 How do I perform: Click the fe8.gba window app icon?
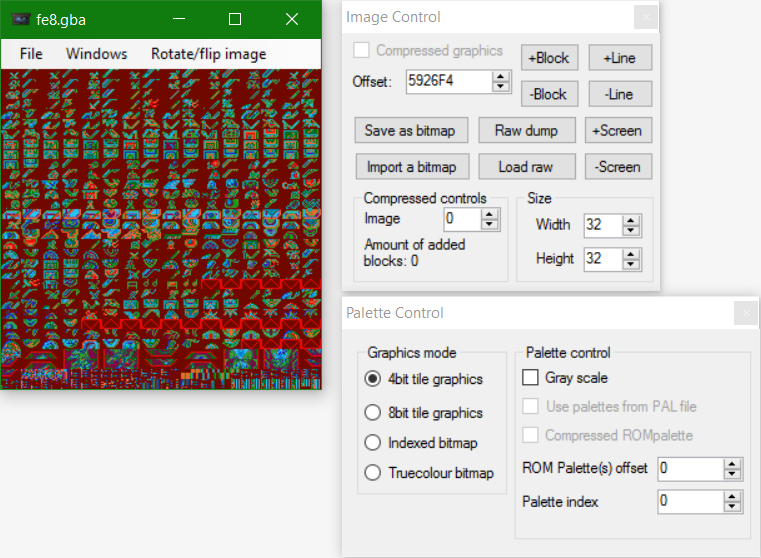(20, 19)
